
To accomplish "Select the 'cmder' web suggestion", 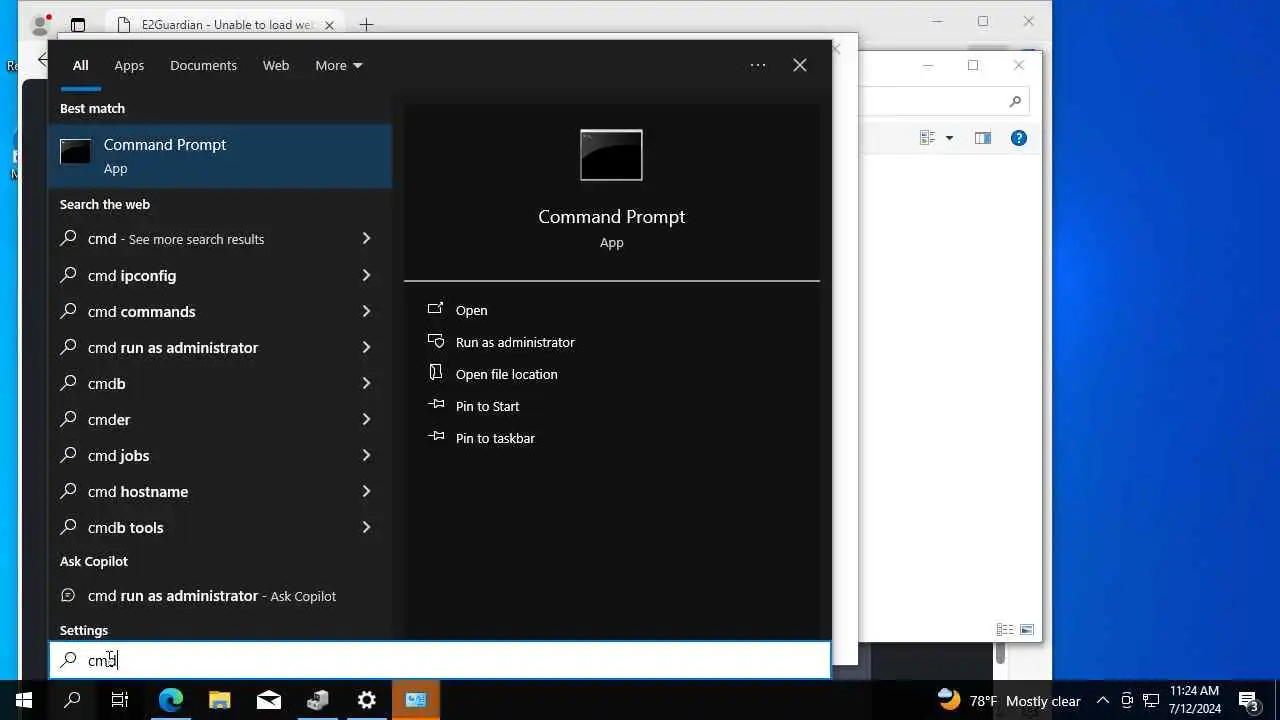I will 220,419.
